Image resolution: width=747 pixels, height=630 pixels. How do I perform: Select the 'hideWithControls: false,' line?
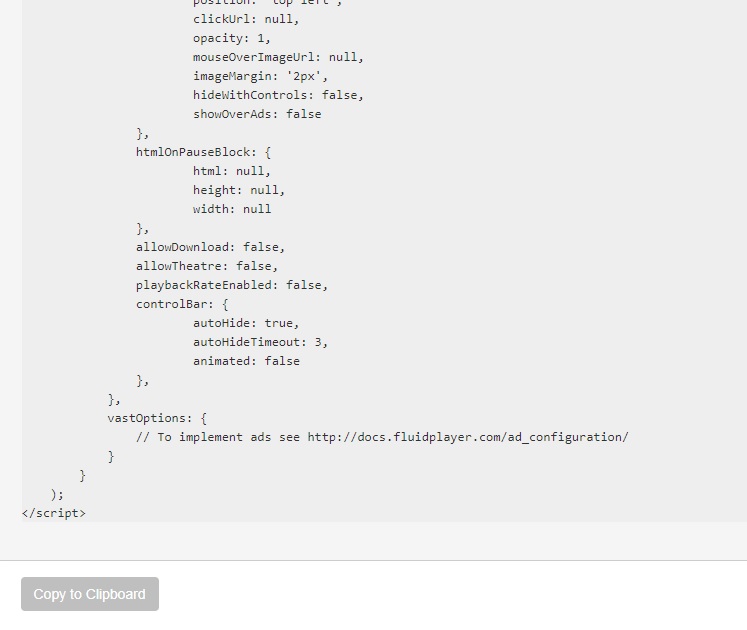[278, 95]
